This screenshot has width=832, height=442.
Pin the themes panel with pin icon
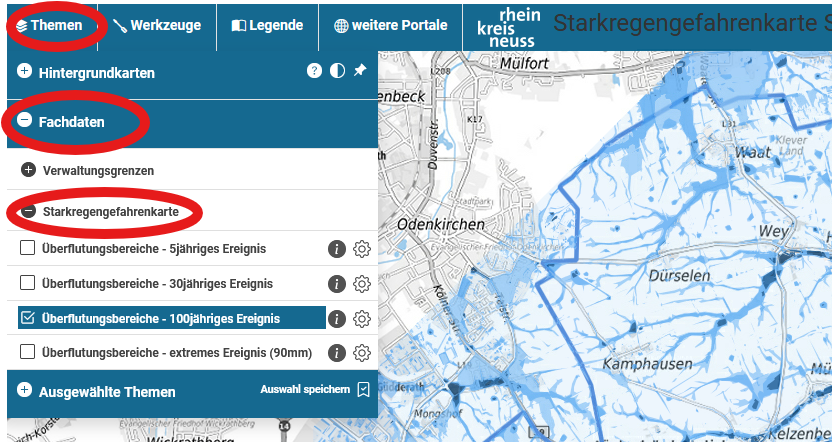[360, 71]
